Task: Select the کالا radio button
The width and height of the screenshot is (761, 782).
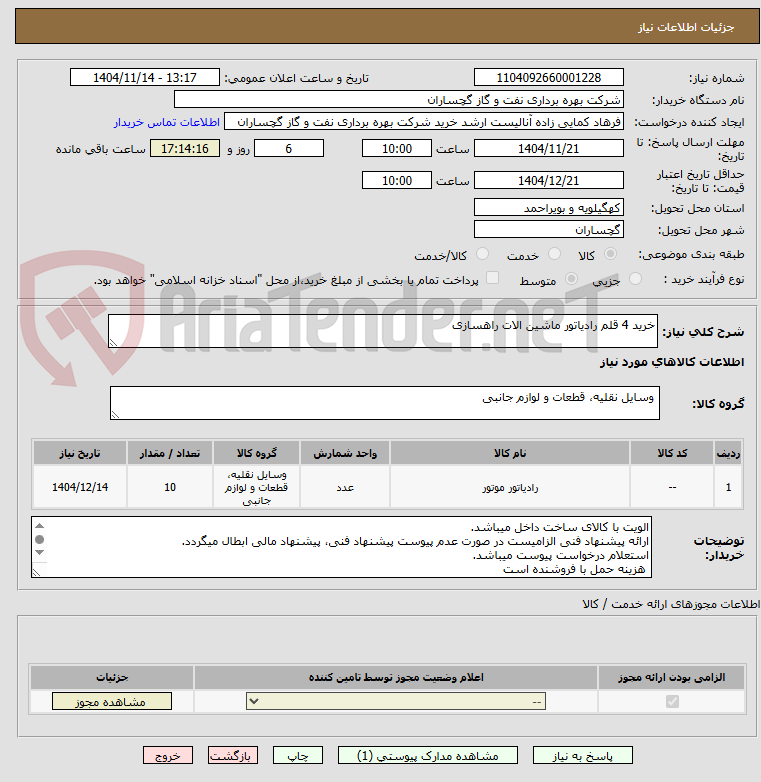Action: coord(610,254)
